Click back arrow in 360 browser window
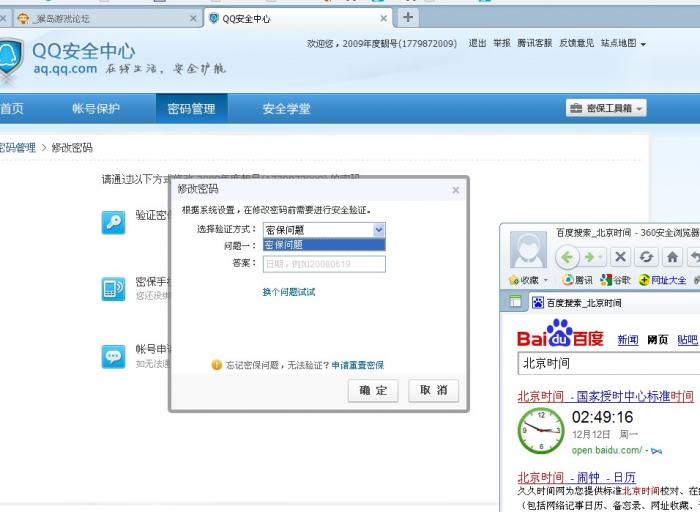Image resolution: width=700 pixels, height=512 pixels. (x=567, y=257)
